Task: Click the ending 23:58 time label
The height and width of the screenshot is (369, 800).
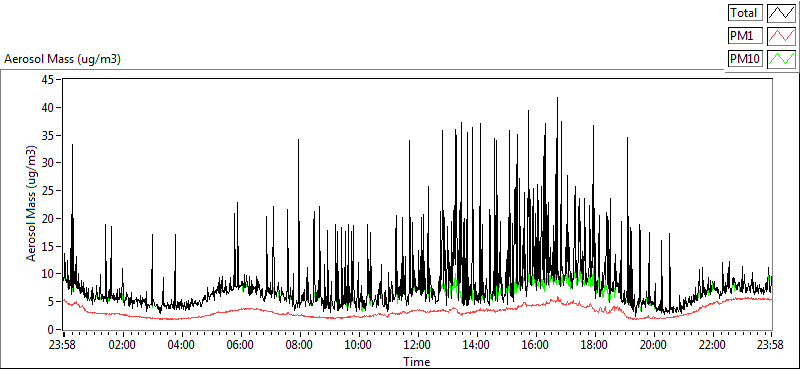Action: click(x=771, y=345)
